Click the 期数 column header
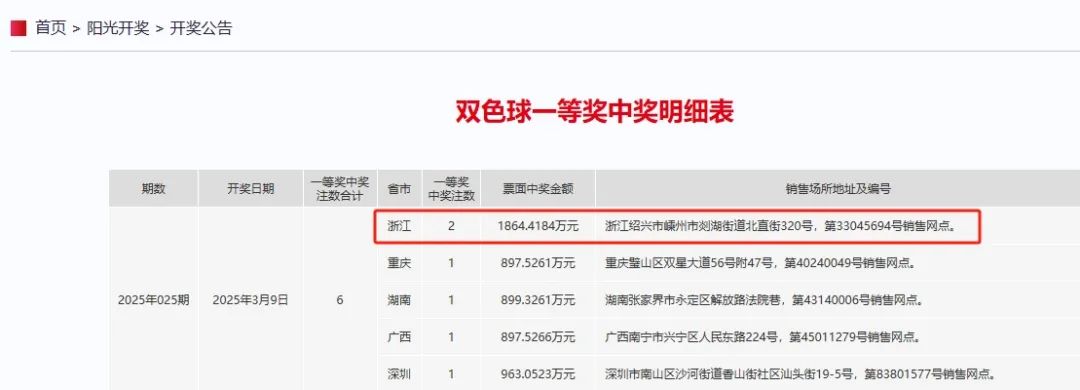1080x390 pixels. (154, 189)
